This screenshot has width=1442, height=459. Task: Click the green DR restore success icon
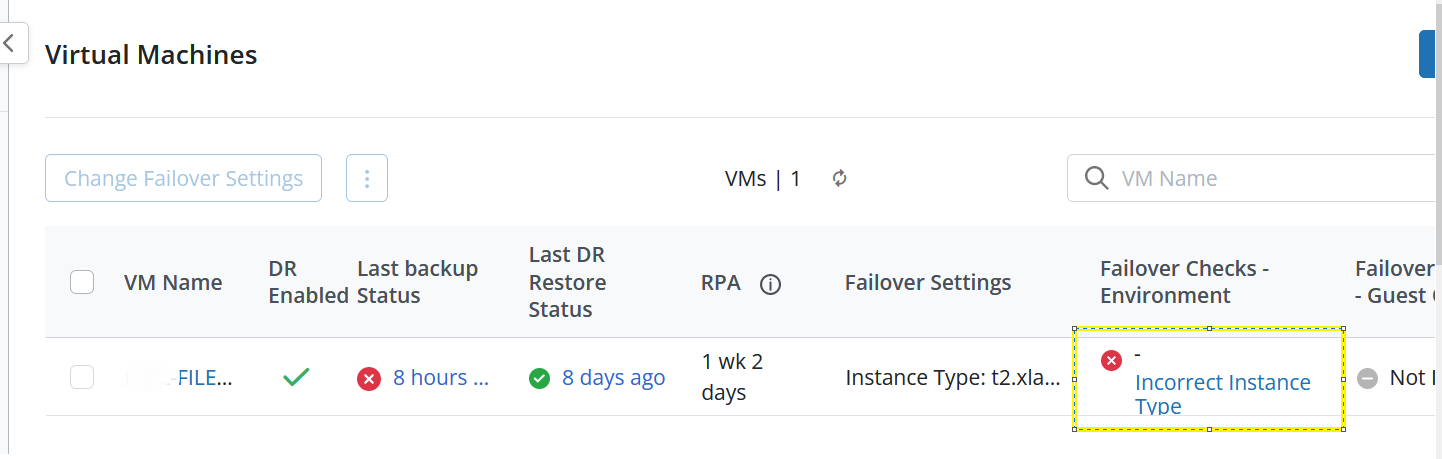pos(540,379)
